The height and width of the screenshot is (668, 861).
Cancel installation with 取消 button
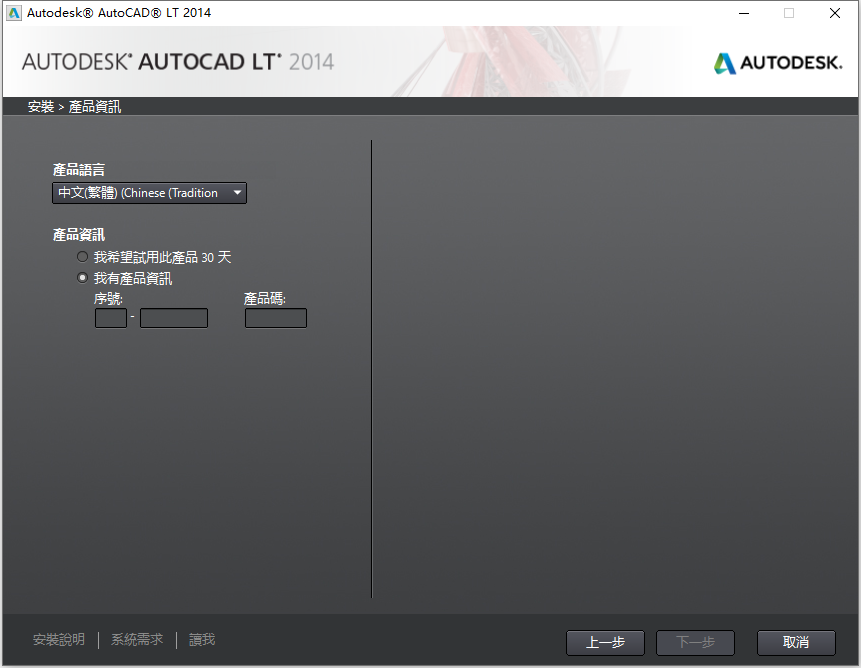click(796, 642)
